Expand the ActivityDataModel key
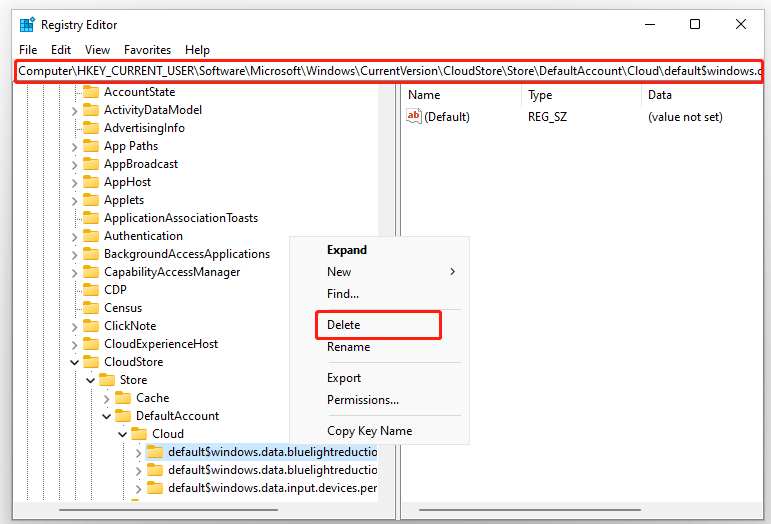This screenshot has height=524, width=771. (74, 111)
